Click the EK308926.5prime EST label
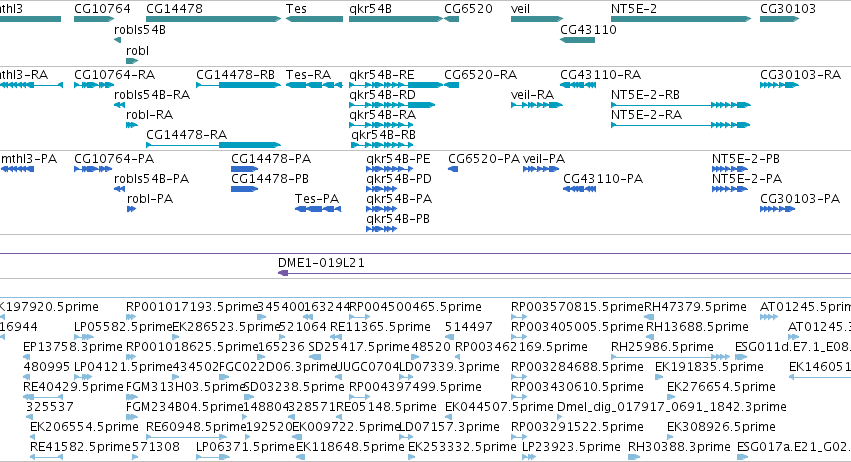Image resolution: width=851 pixels, height=462 pixels. tap(721, 427)
